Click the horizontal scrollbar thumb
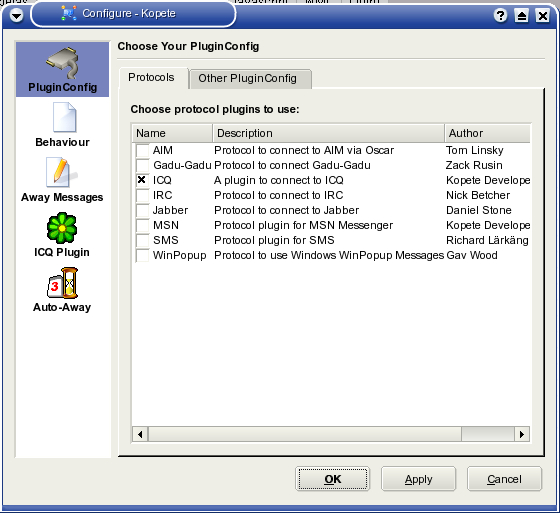 [x=305, y=434]
